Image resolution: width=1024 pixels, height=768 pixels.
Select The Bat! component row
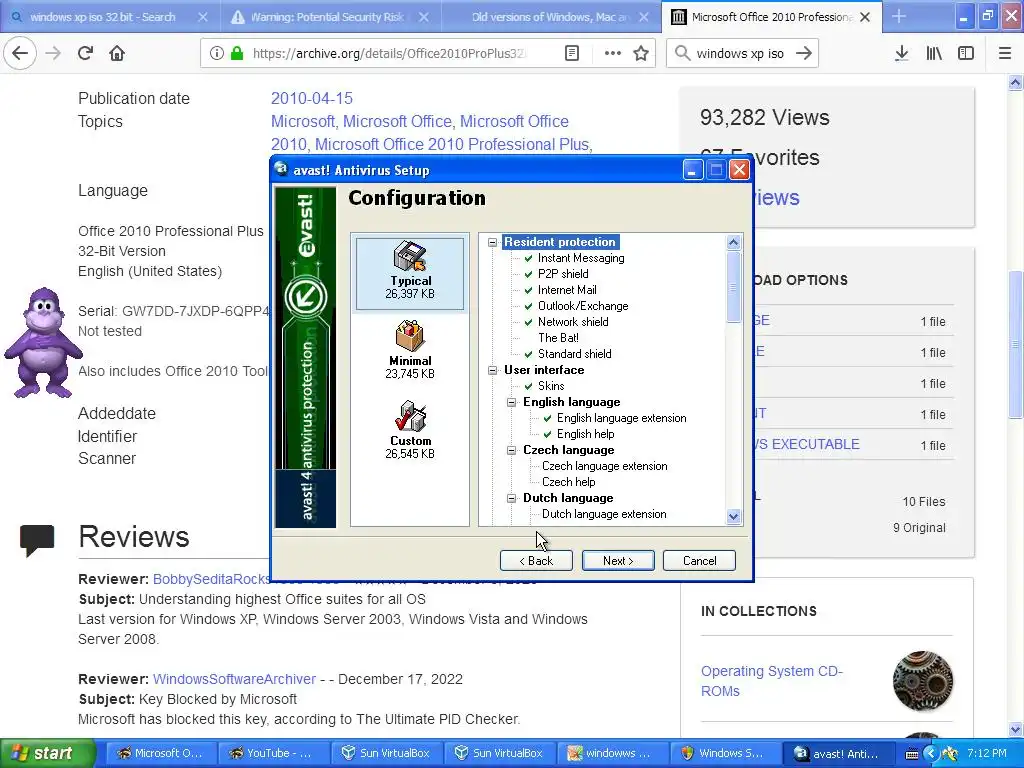[558, 338]
